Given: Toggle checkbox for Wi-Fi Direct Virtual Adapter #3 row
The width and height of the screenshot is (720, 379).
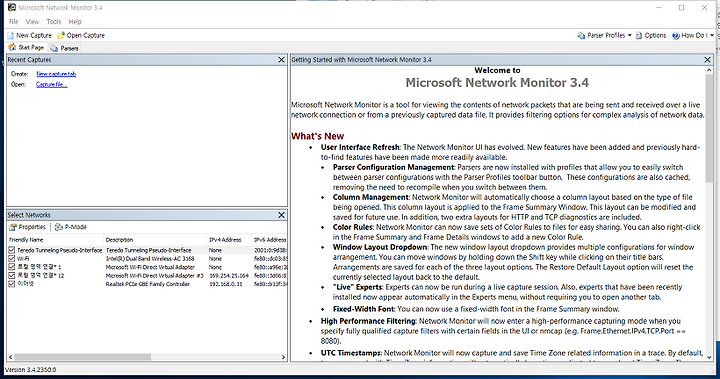Looking at the screenshot, I should click(12, 276).
